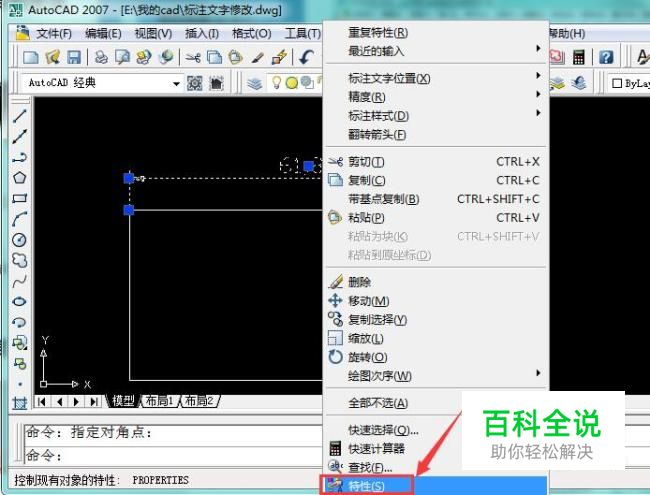Click the Publish icon
The width and height of the screenshot is (650, 495).
144,57
